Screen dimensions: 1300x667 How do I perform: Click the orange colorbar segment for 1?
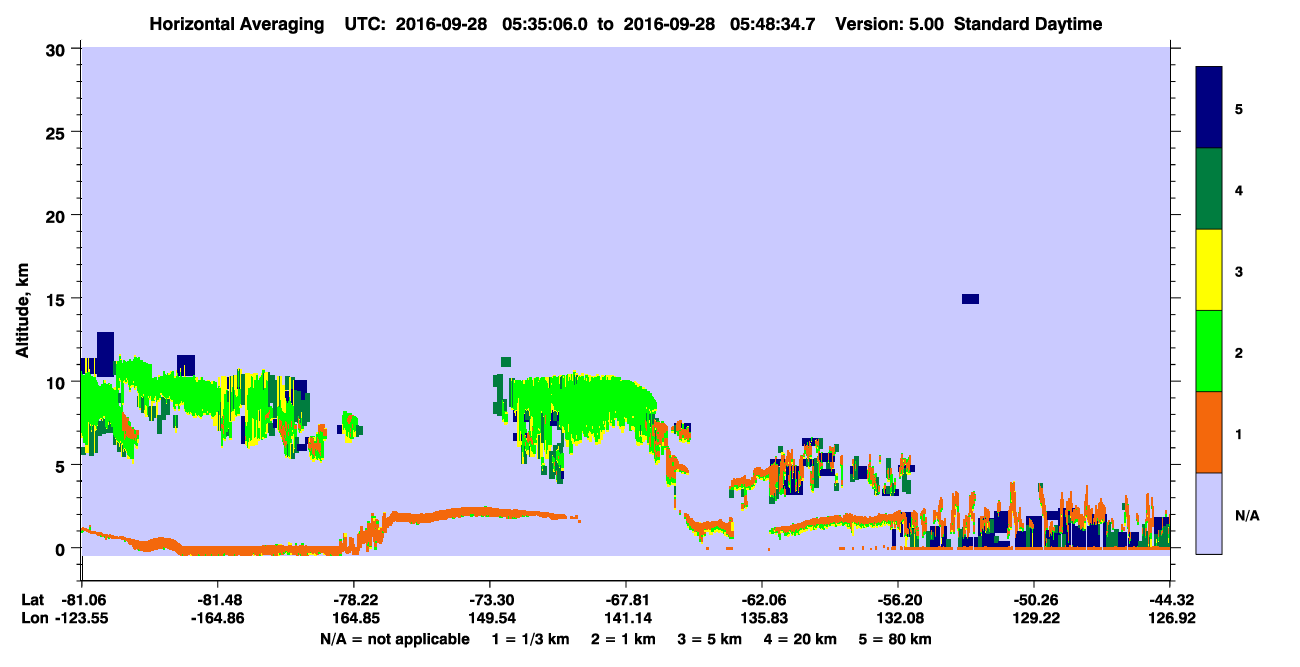(x=1209, y=432)
